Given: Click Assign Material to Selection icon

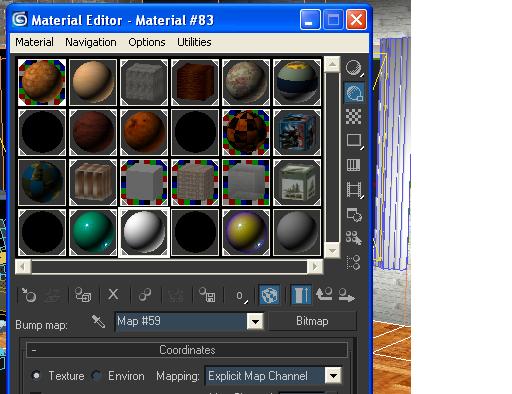Looking at the screenshot, I should click(83, 295).
